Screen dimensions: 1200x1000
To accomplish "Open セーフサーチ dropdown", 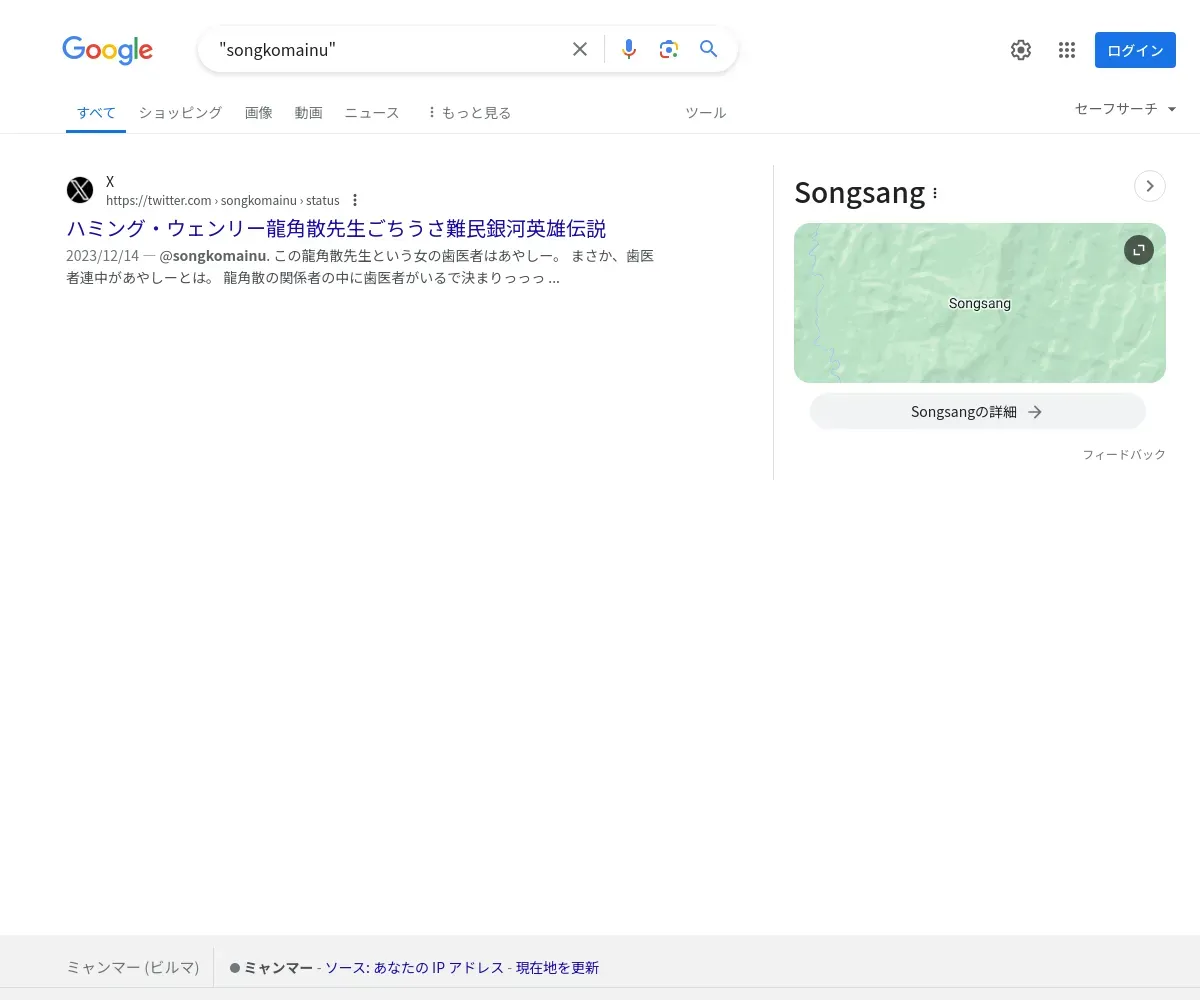I will click(x=1126, y=108).
